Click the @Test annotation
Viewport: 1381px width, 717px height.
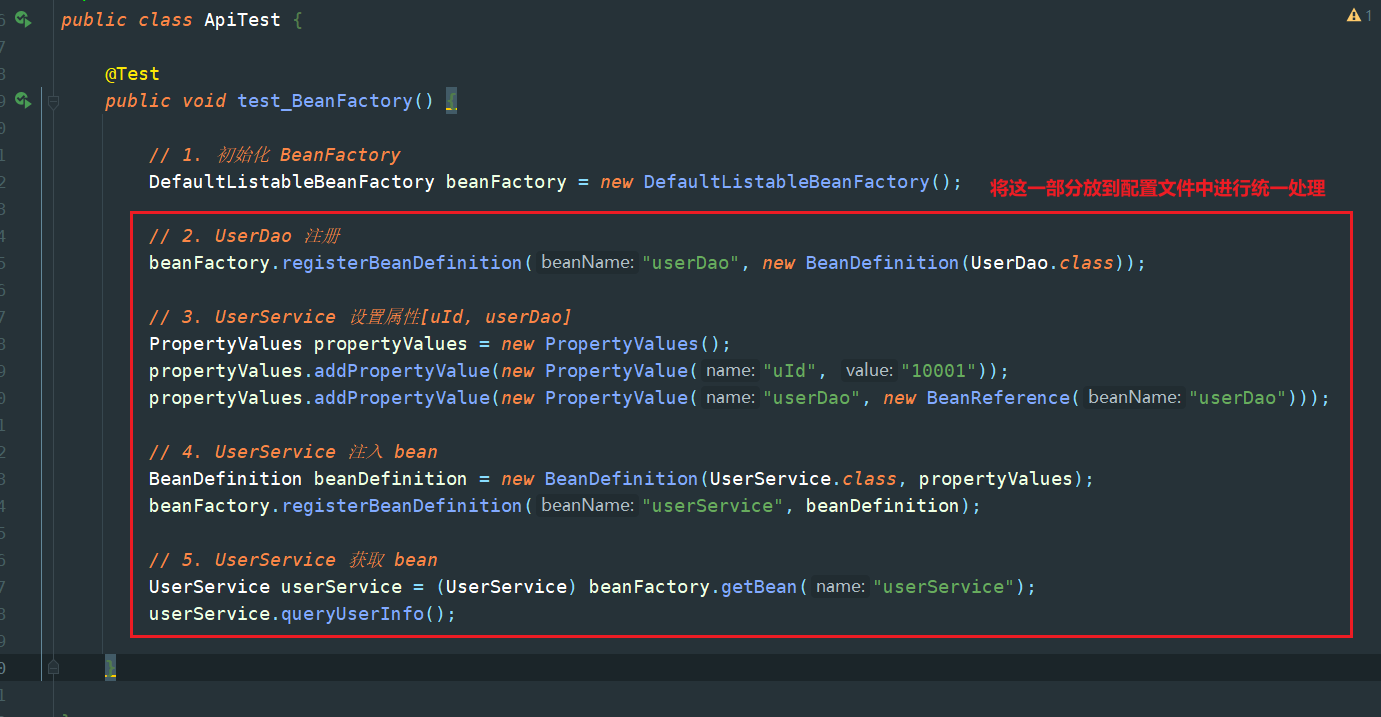(x=132, y=74)
